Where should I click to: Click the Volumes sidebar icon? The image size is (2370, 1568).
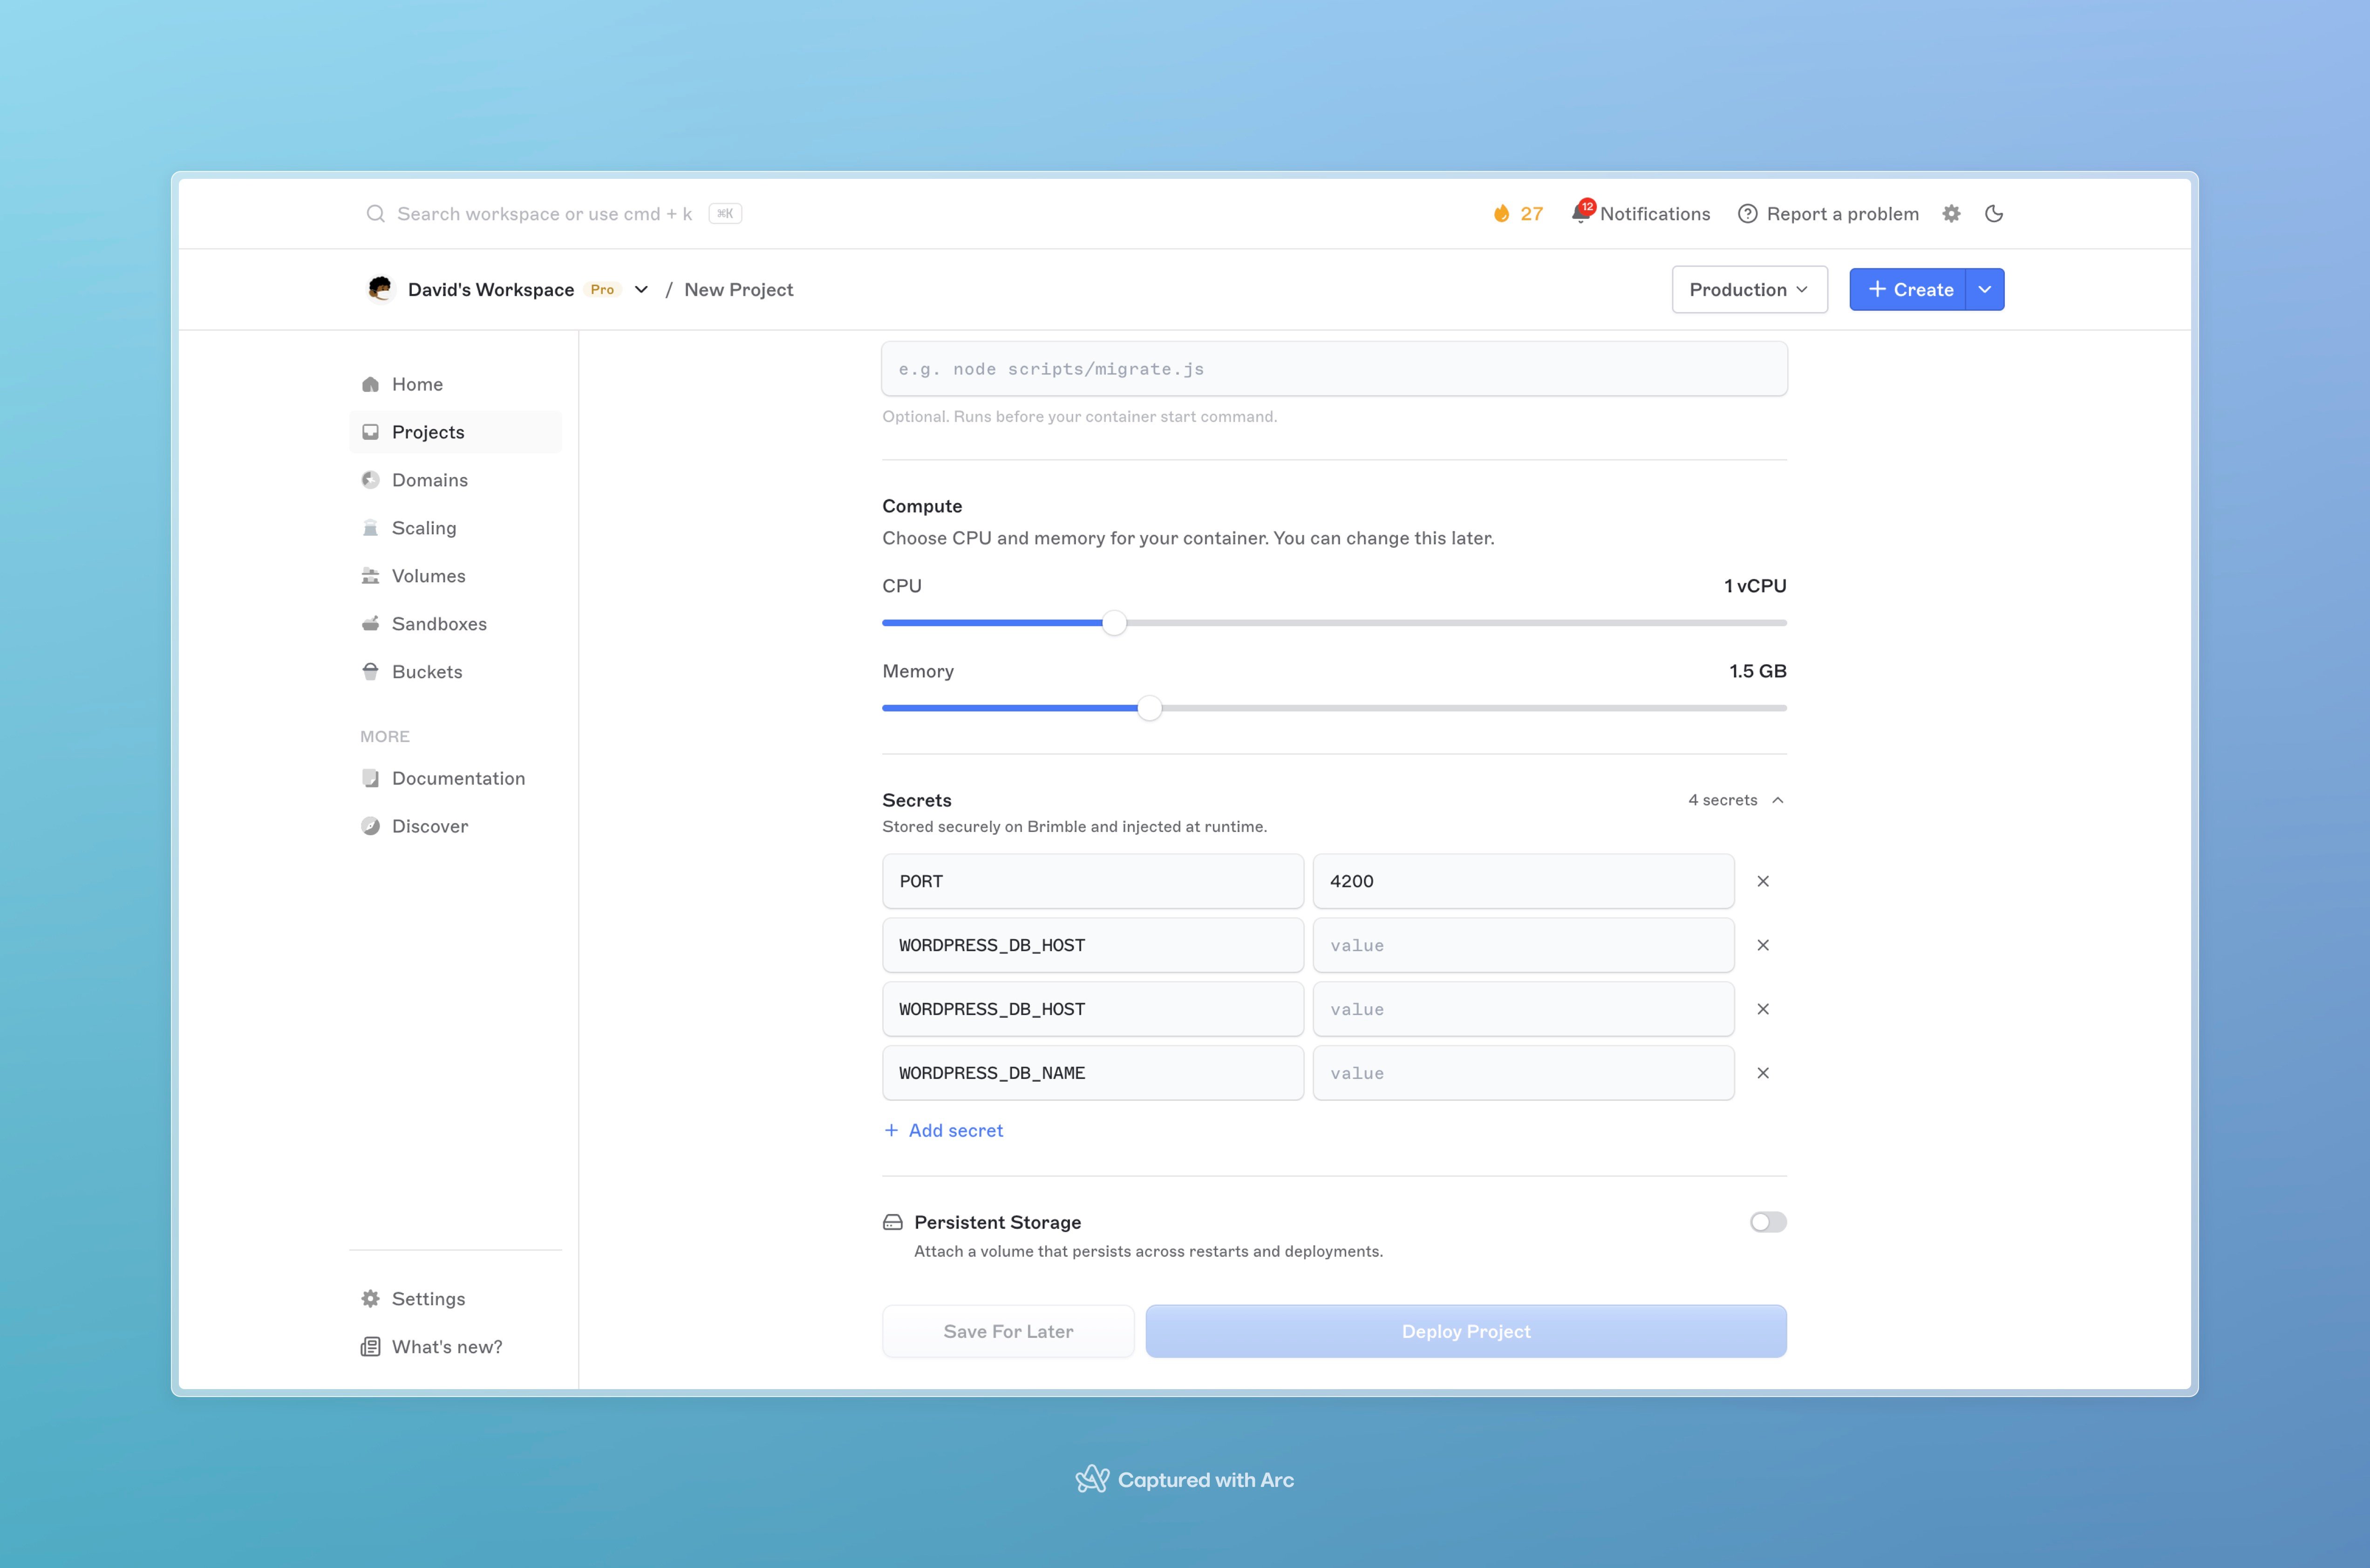370,576
